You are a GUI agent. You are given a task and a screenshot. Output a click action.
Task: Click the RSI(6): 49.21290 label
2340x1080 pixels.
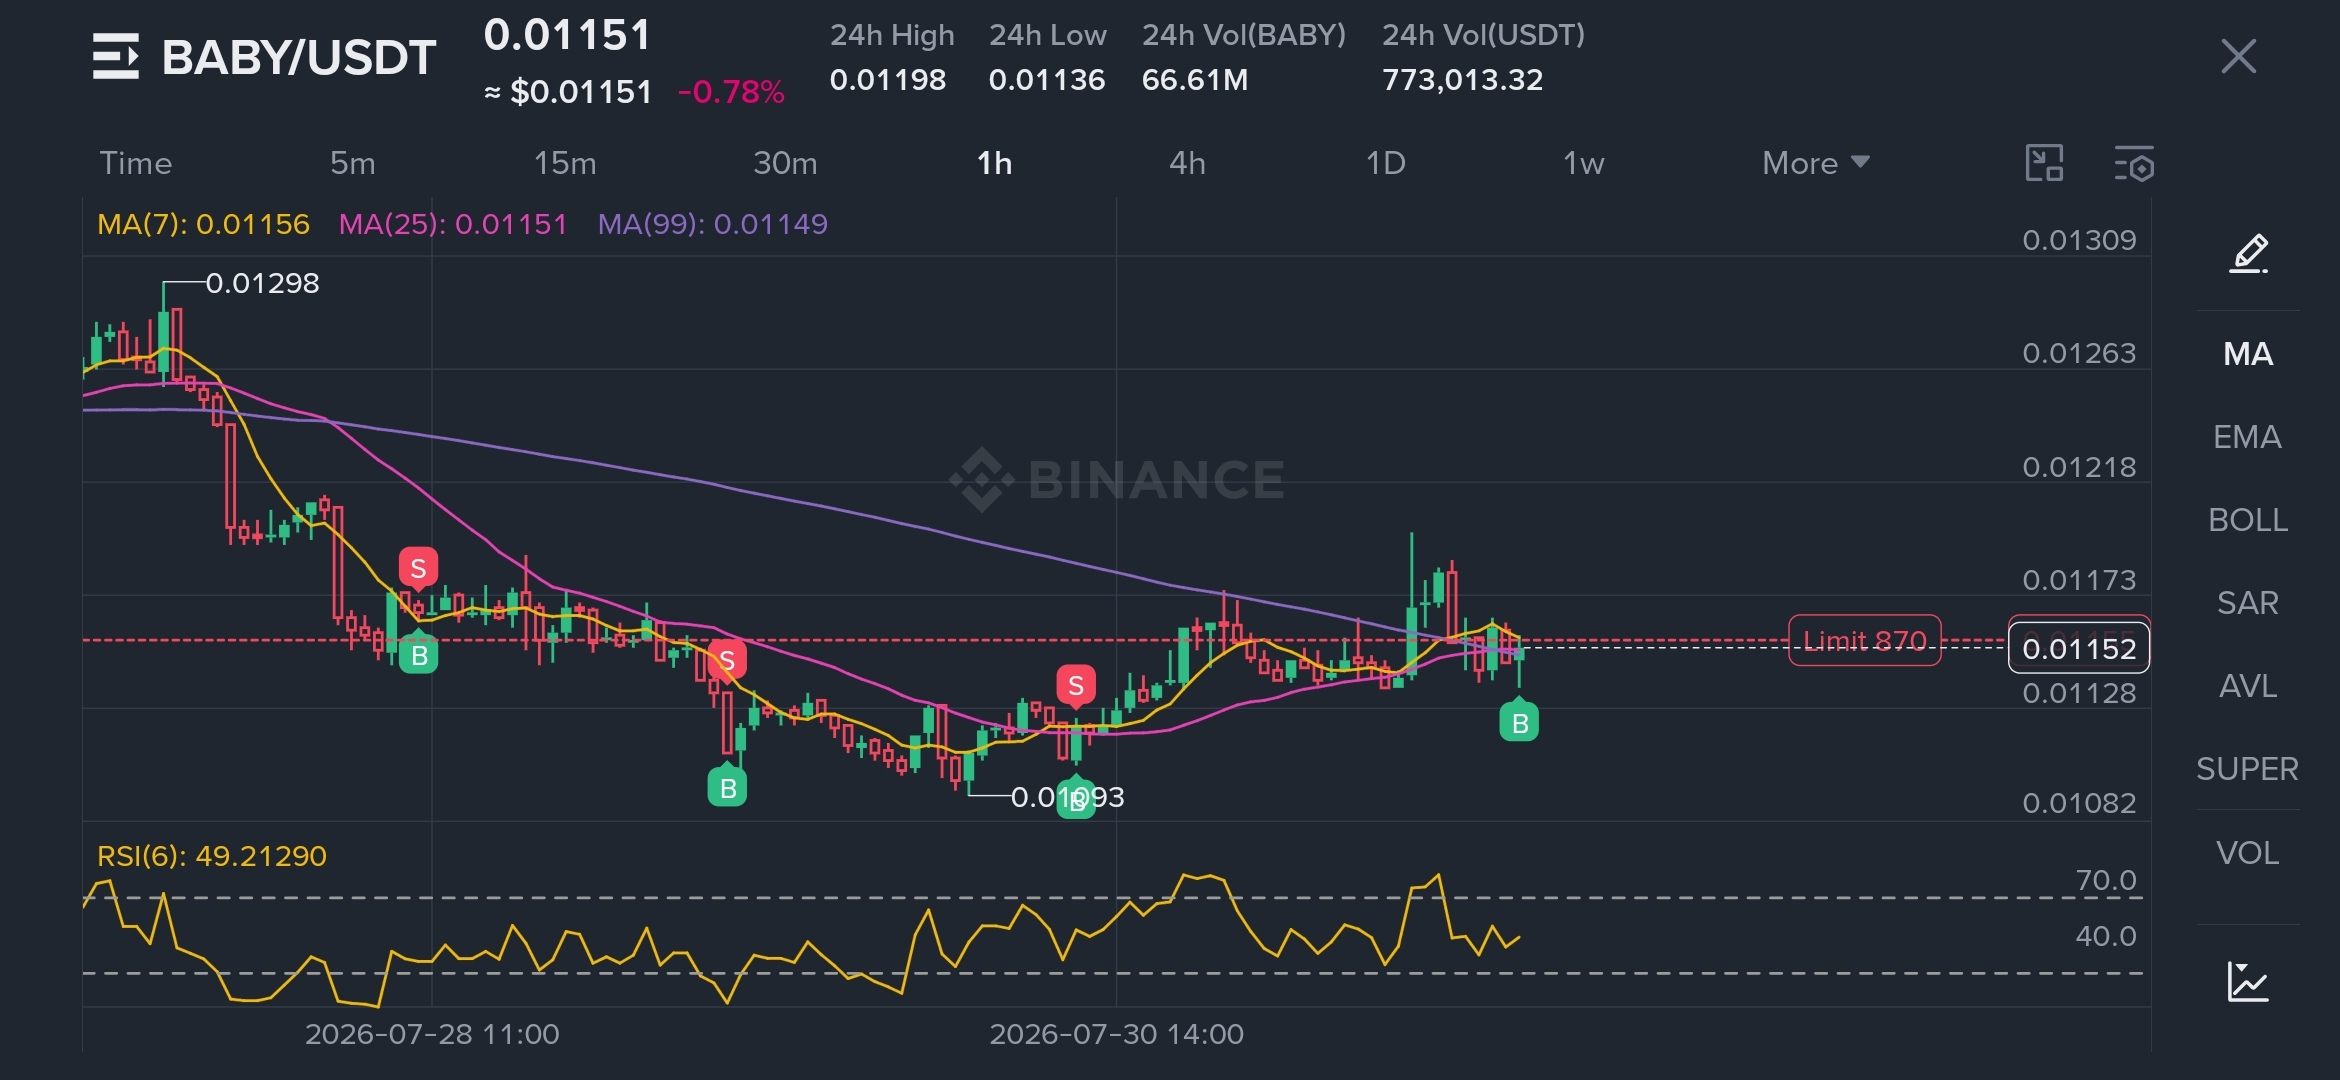(212, 856)
